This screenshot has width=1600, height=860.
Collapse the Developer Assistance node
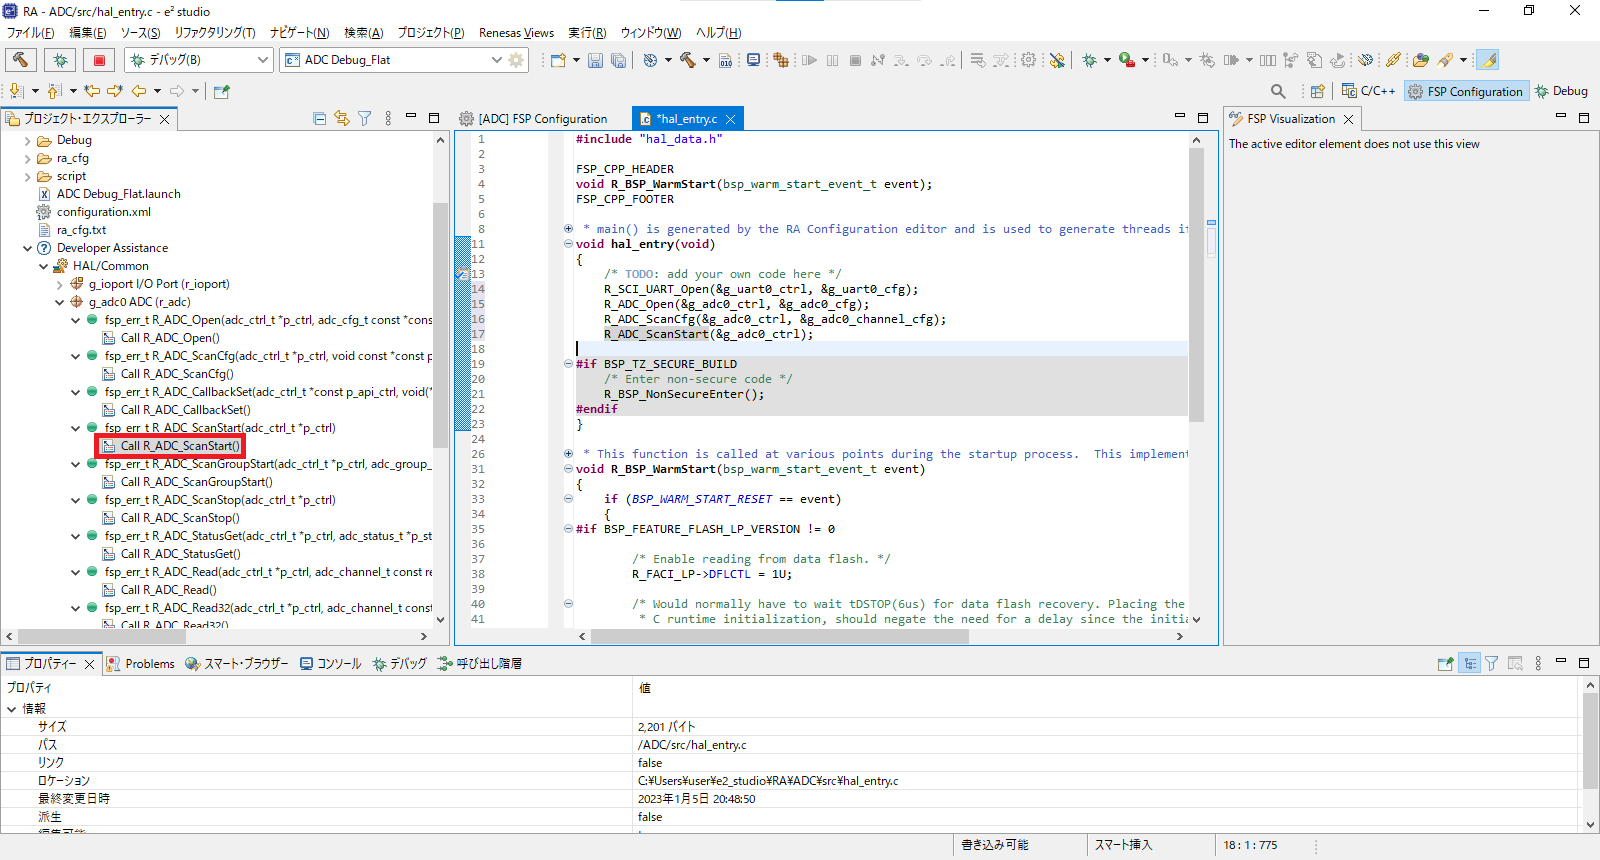pyautogui.click(x=28, y=248)
